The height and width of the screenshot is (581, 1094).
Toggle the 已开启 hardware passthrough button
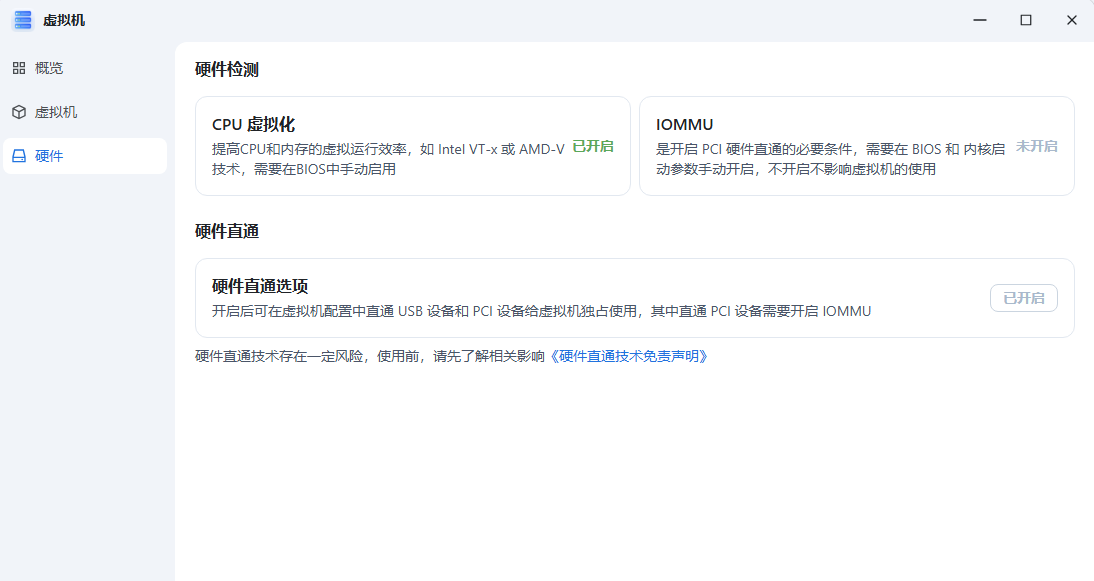1024,299
